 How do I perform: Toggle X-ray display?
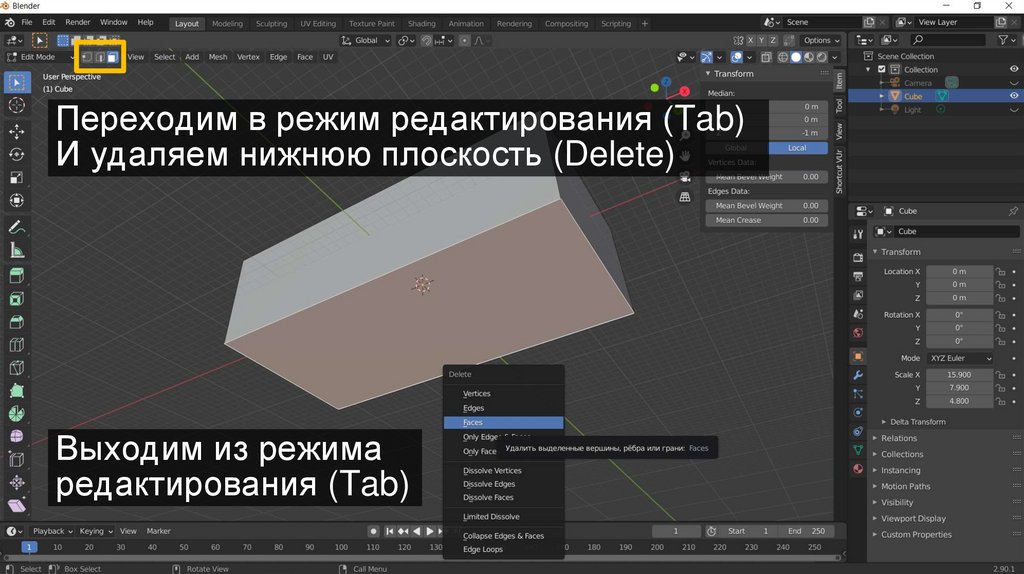pyautogui.click(x=766, y=57)
